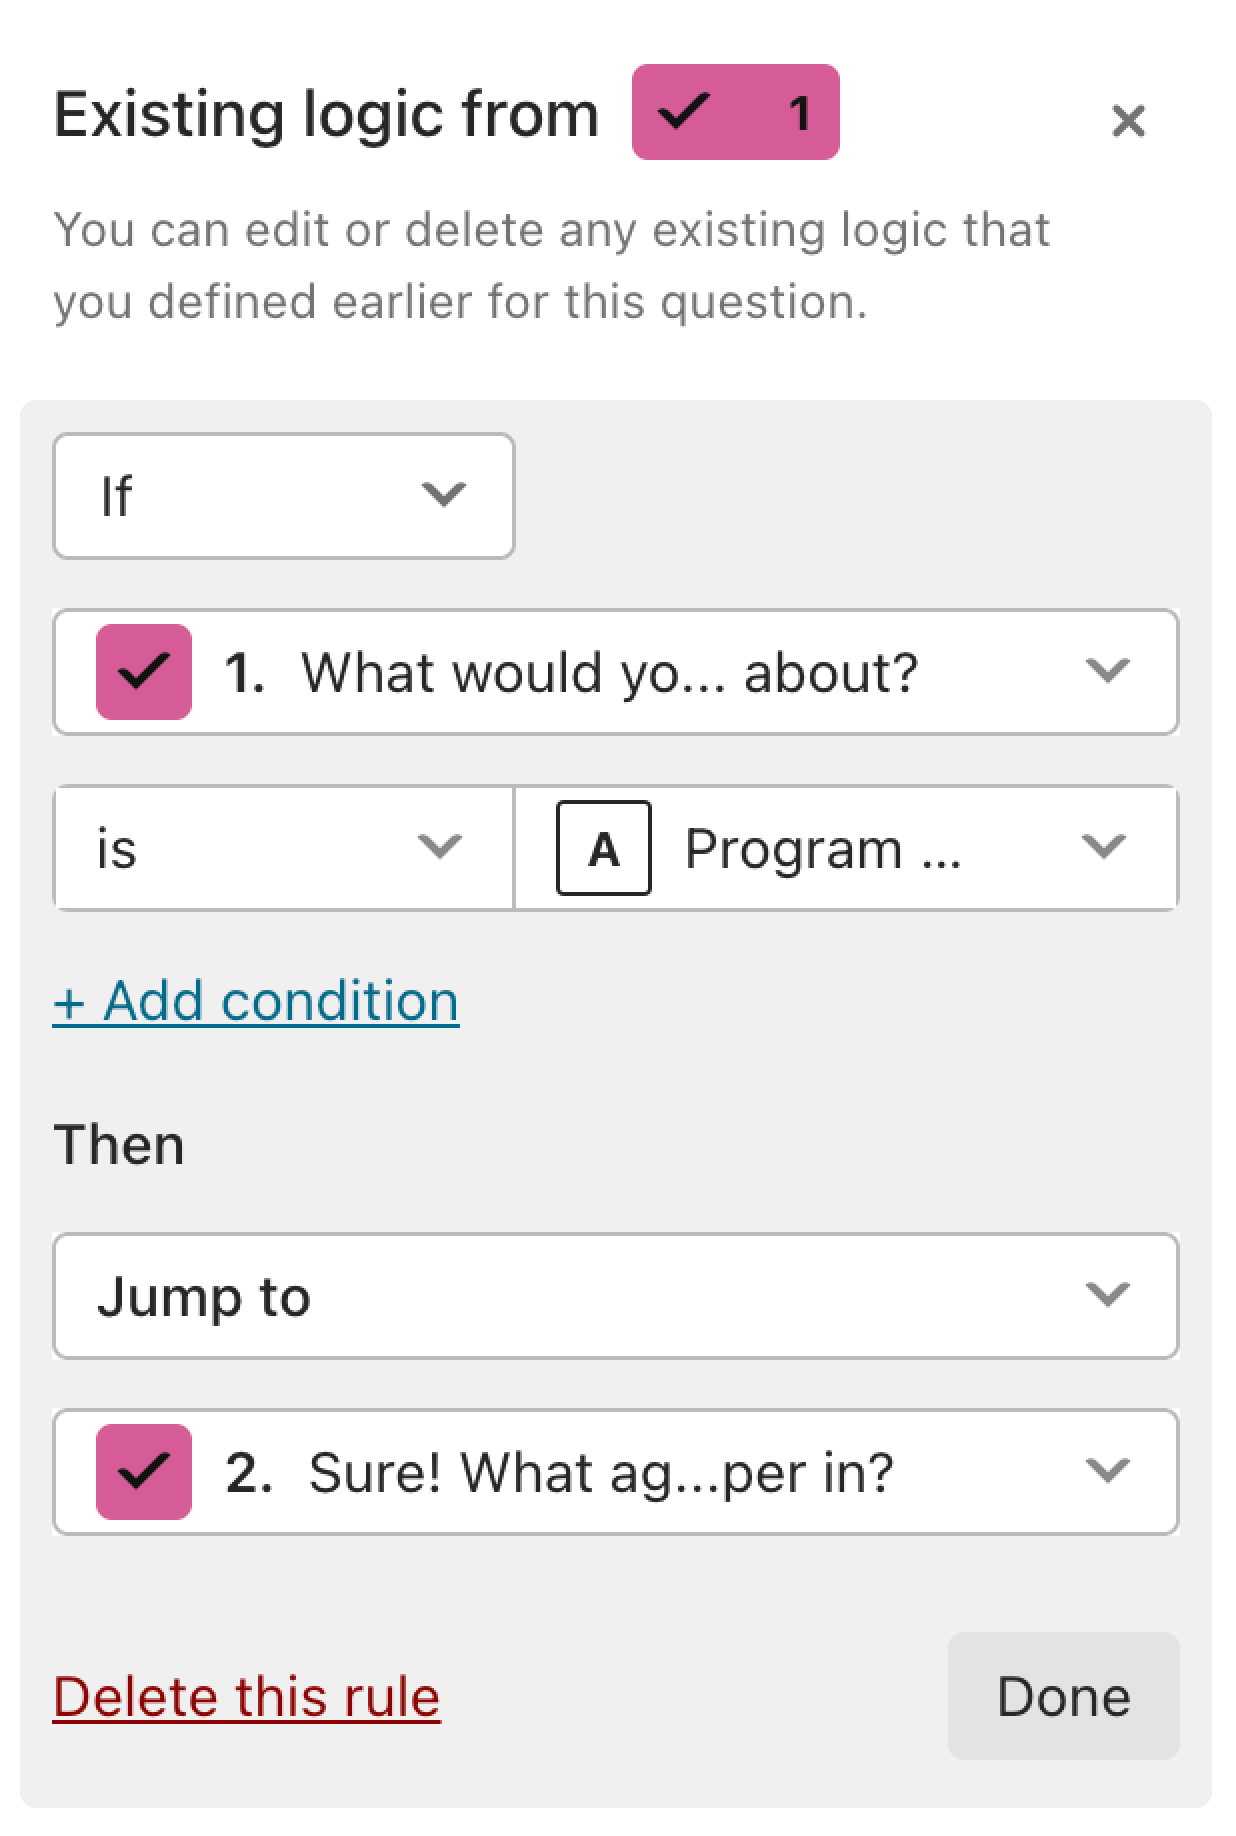
Task: Click the letter A choice key icon
Action: click(604, 848)
